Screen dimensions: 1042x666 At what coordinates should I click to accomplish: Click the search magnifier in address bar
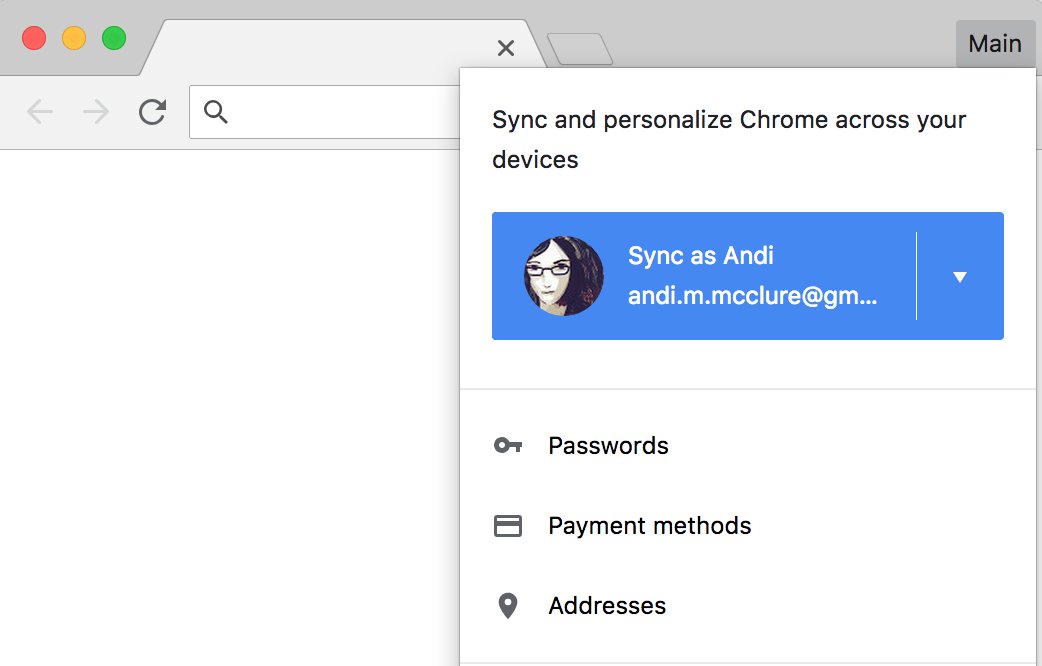(x=216, y=112)
